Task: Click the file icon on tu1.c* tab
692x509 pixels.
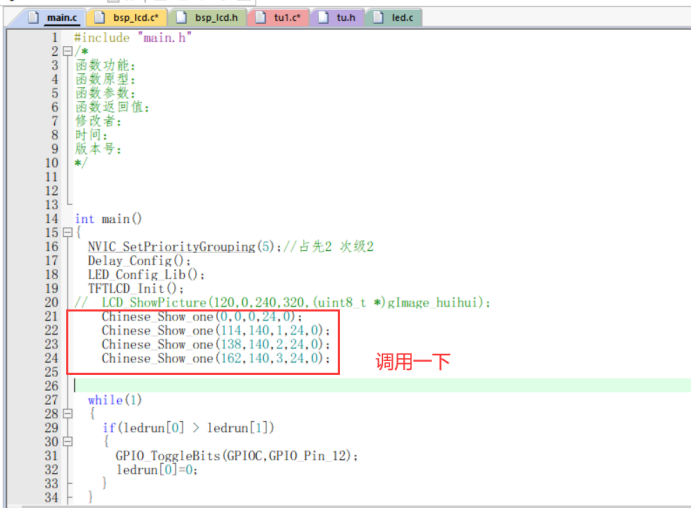Action: pos(261,18)
